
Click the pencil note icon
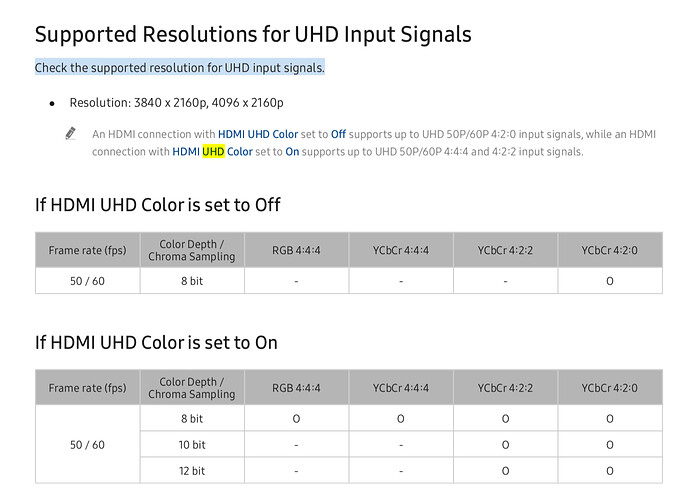pyautogui.click(x=70, y=133)
